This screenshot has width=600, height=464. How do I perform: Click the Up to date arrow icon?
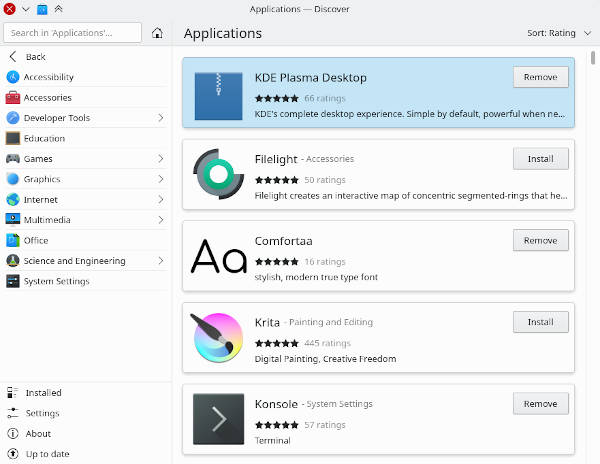tap(13, 454)
